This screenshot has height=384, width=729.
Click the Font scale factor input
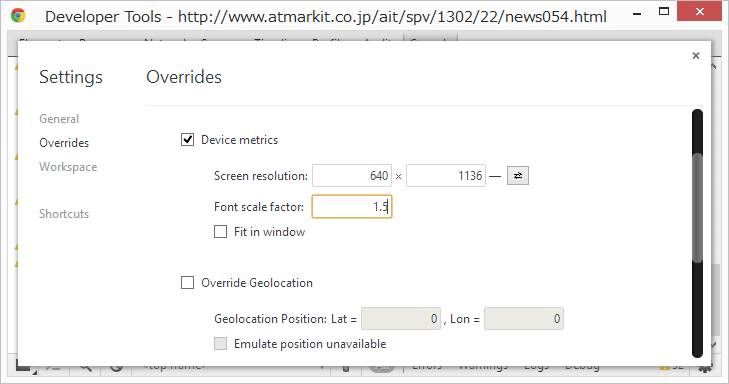point(352,206)
